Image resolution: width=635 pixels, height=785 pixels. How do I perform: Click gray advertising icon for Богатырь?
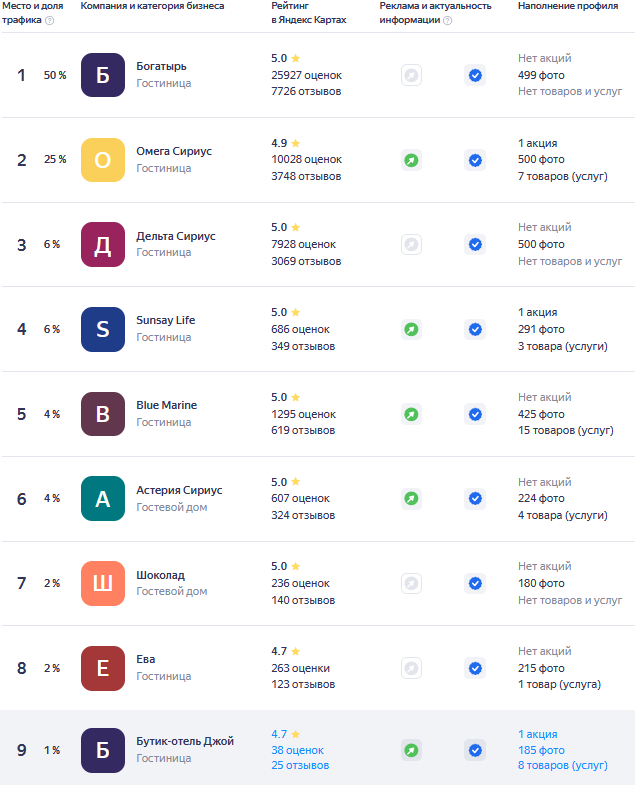411,76
